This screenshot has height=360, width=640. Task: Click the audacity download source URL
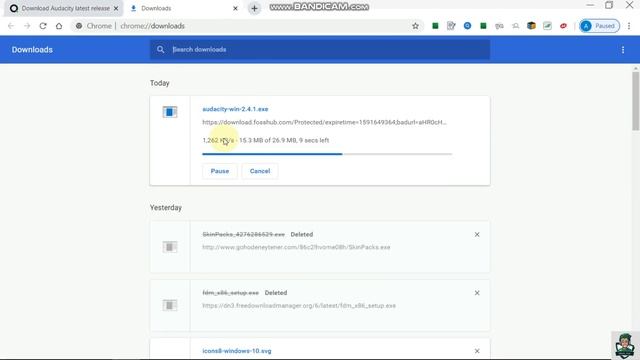324,122
